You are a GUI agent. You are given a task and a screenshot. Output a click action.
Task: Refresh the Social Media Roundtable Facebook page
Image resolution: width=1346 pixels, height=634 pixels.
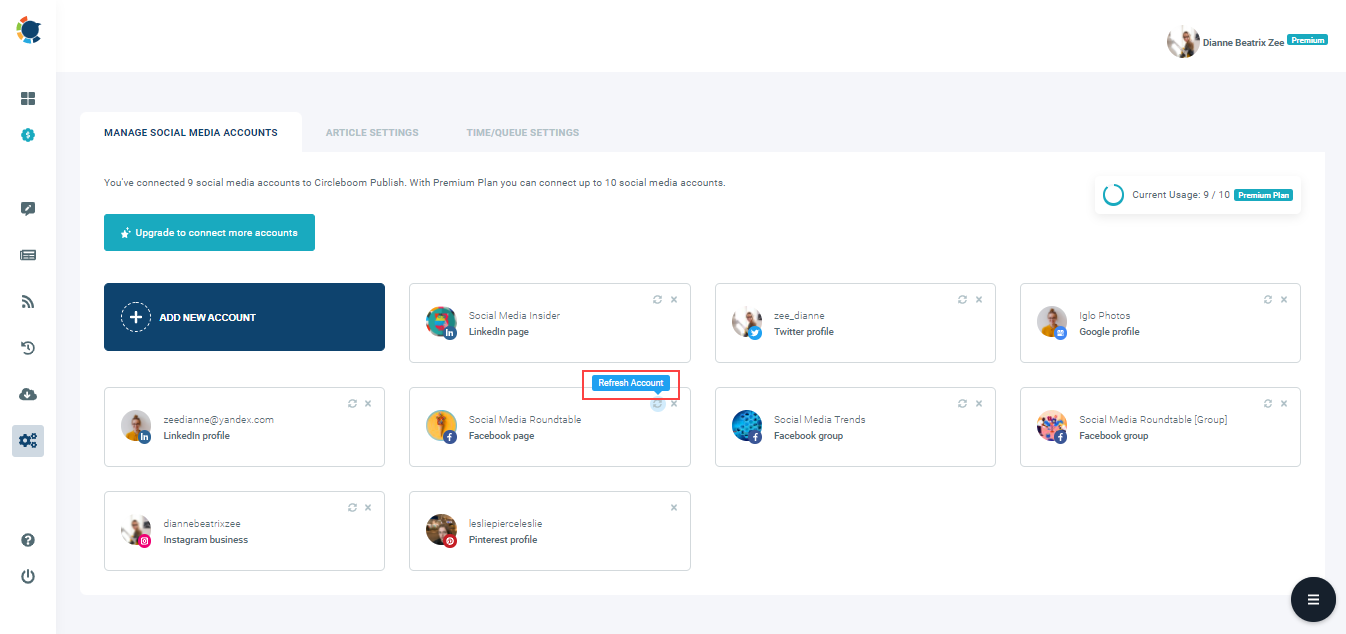click(657, 403)
